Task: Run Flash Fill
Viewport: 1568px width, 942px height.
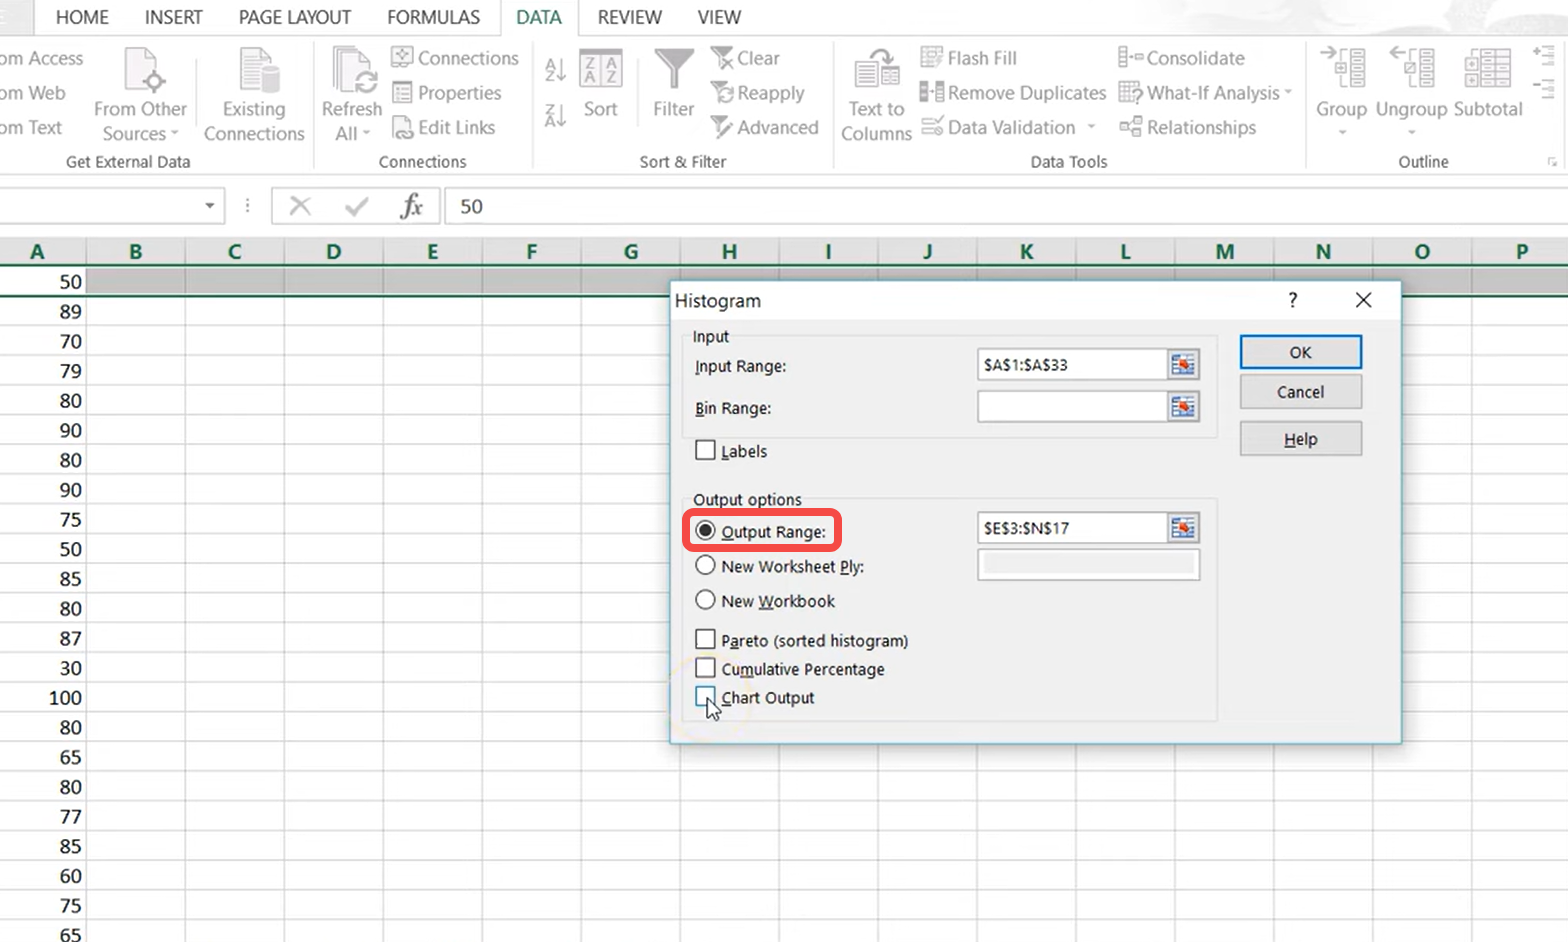Action: tap(968, 58)
